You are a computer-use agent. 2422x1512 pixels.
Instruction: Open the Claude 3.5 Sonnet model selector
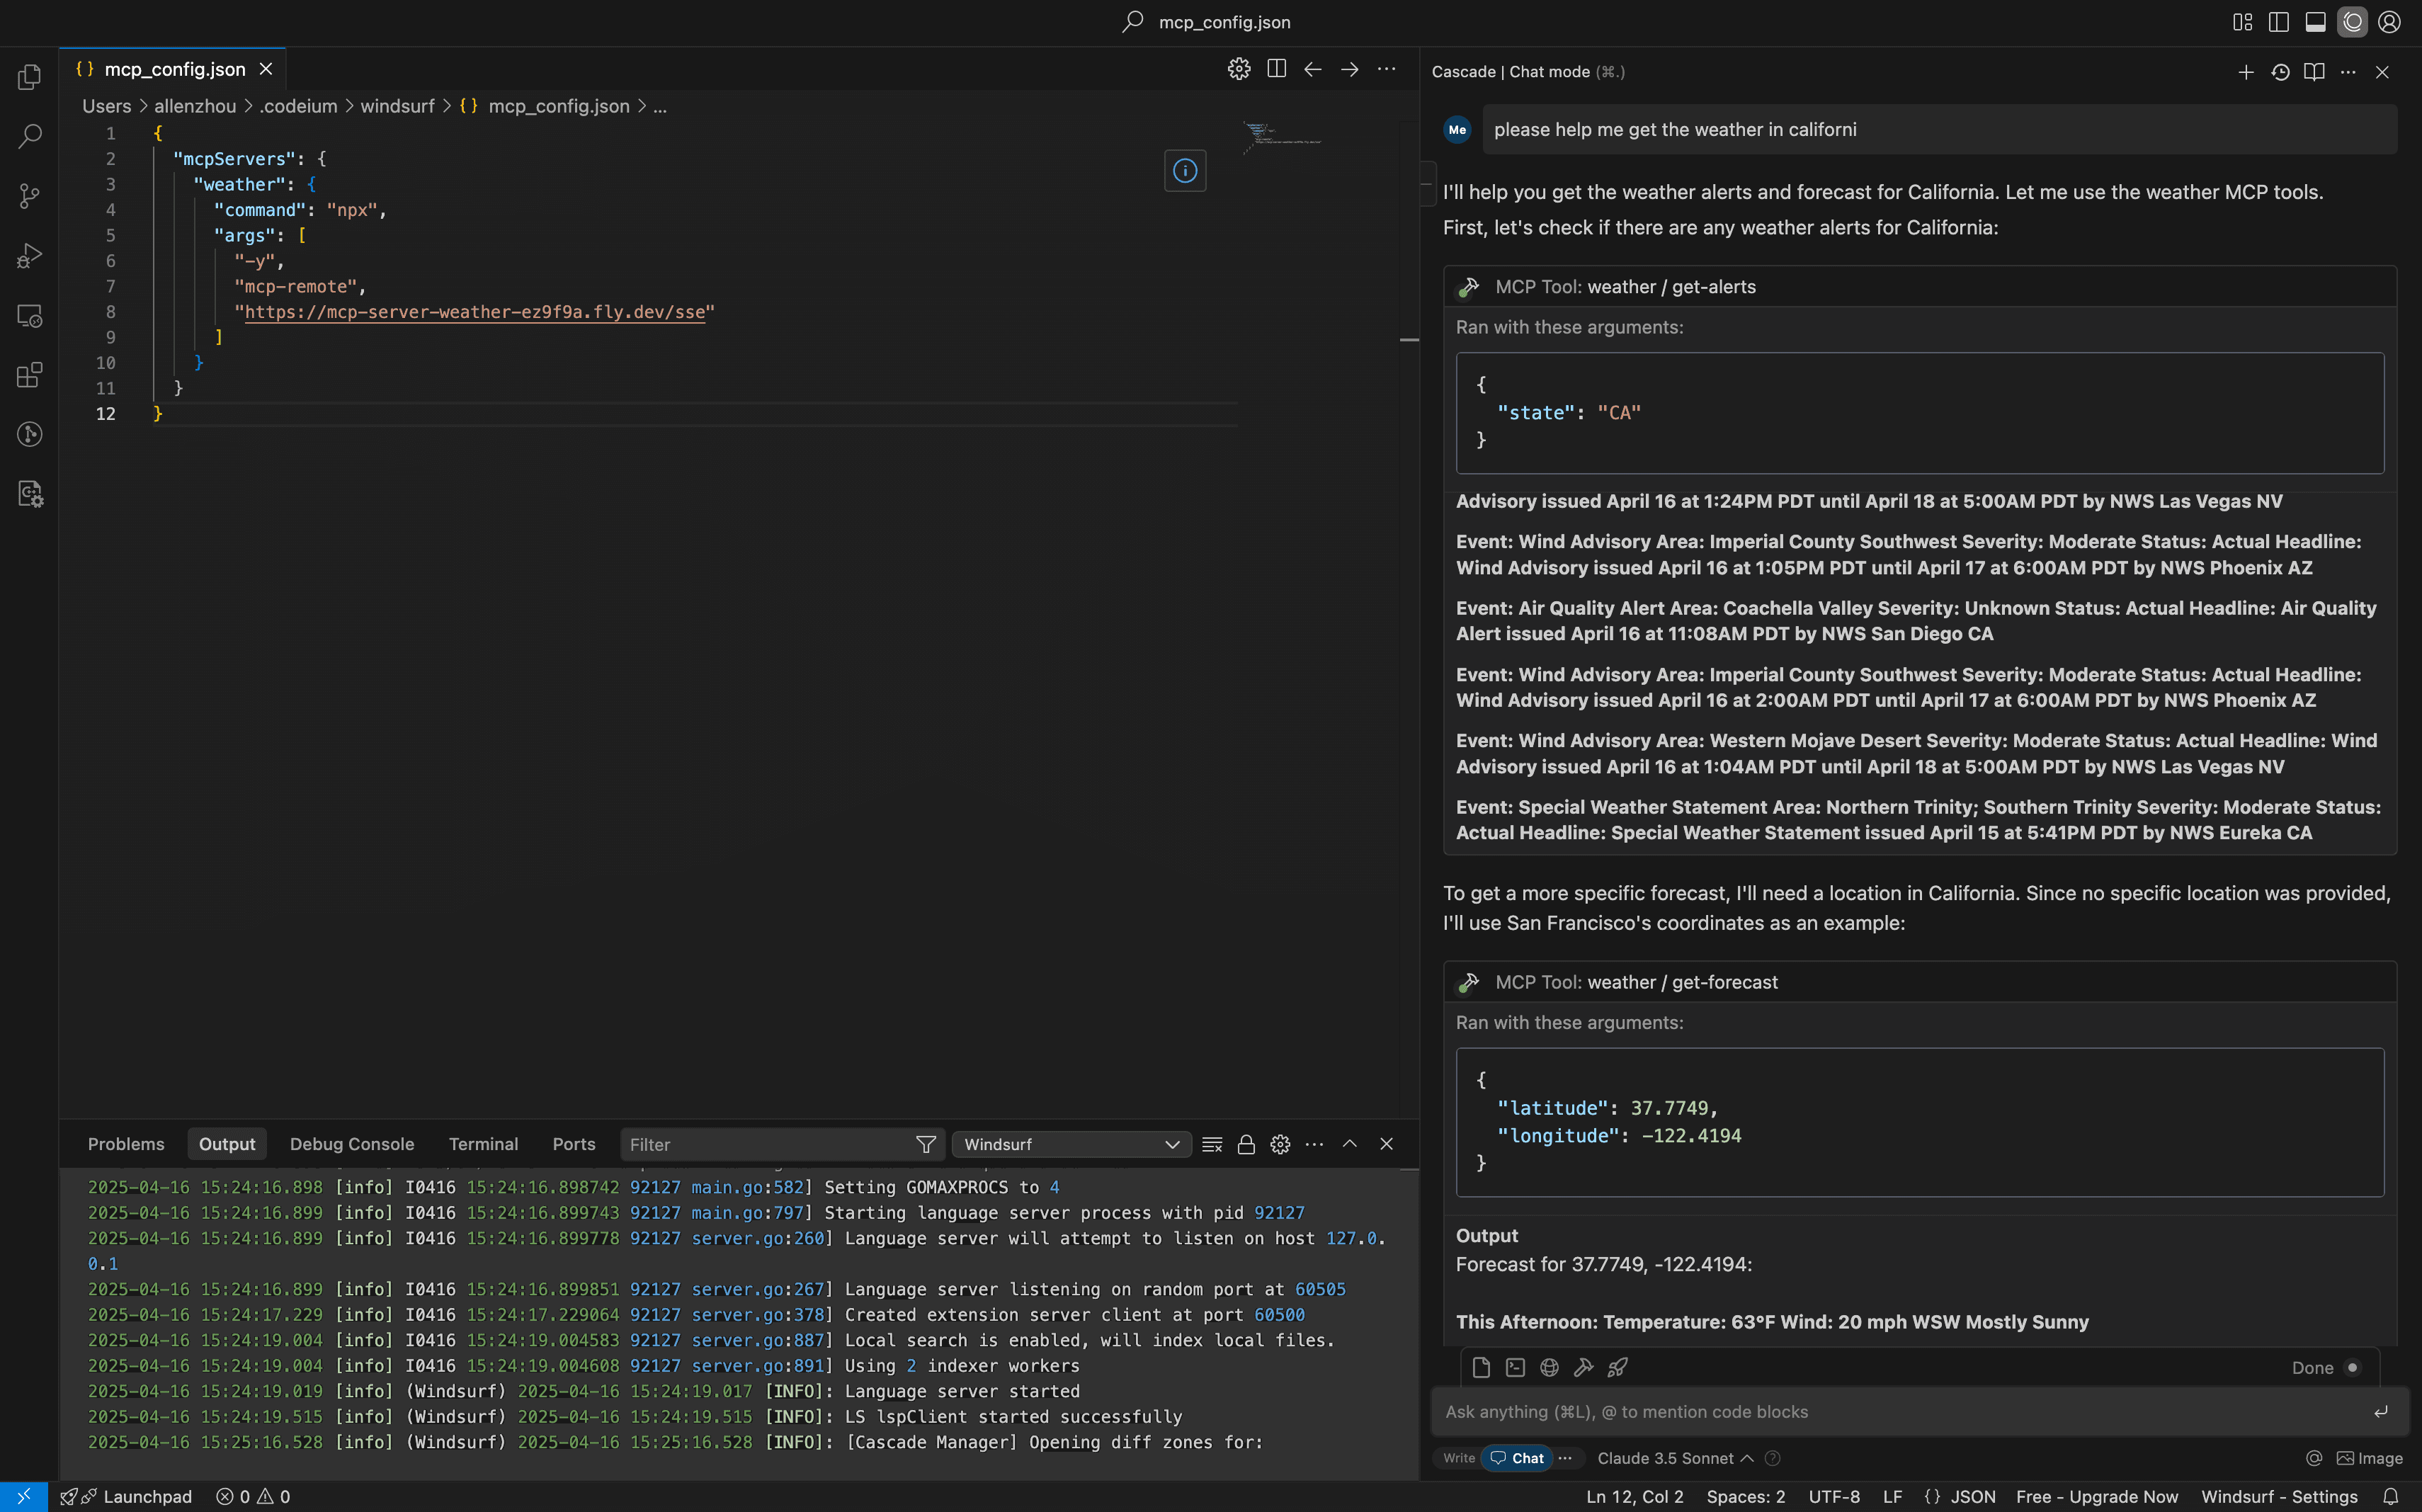tap(1666, 1458)
